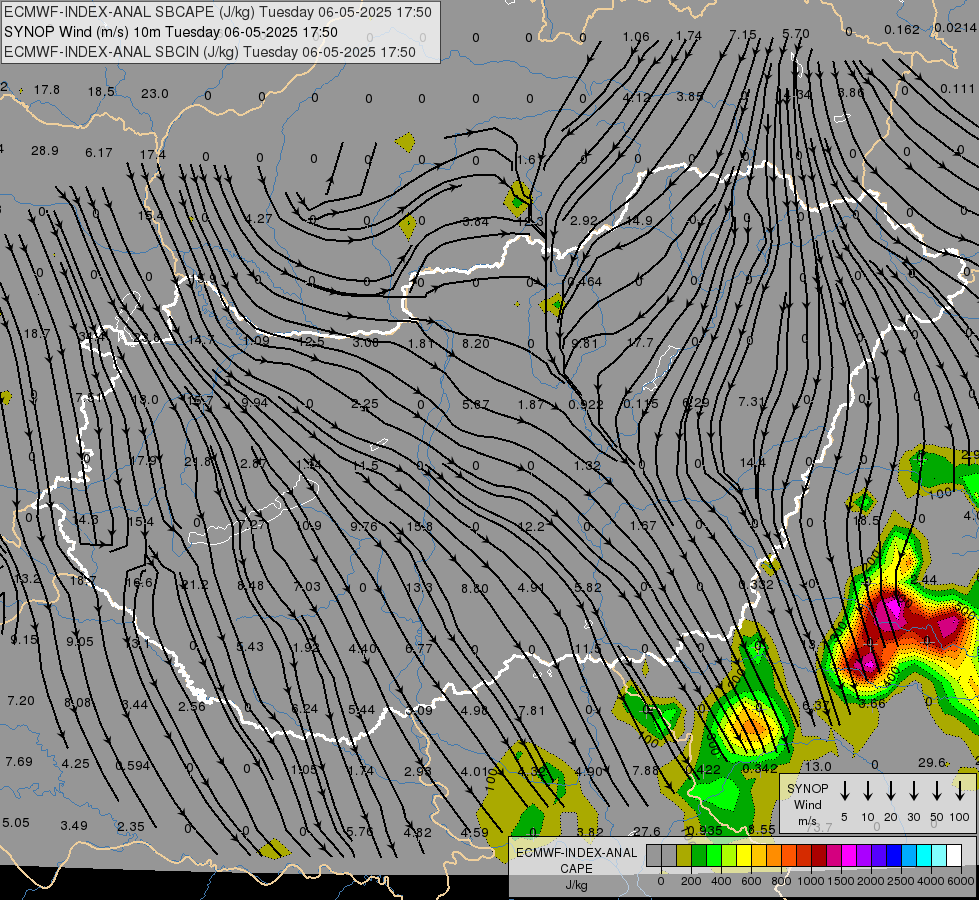Click the 600 tick on CAPE scale
The height and width of the screenshot is (900, 979).
point(751,881)
